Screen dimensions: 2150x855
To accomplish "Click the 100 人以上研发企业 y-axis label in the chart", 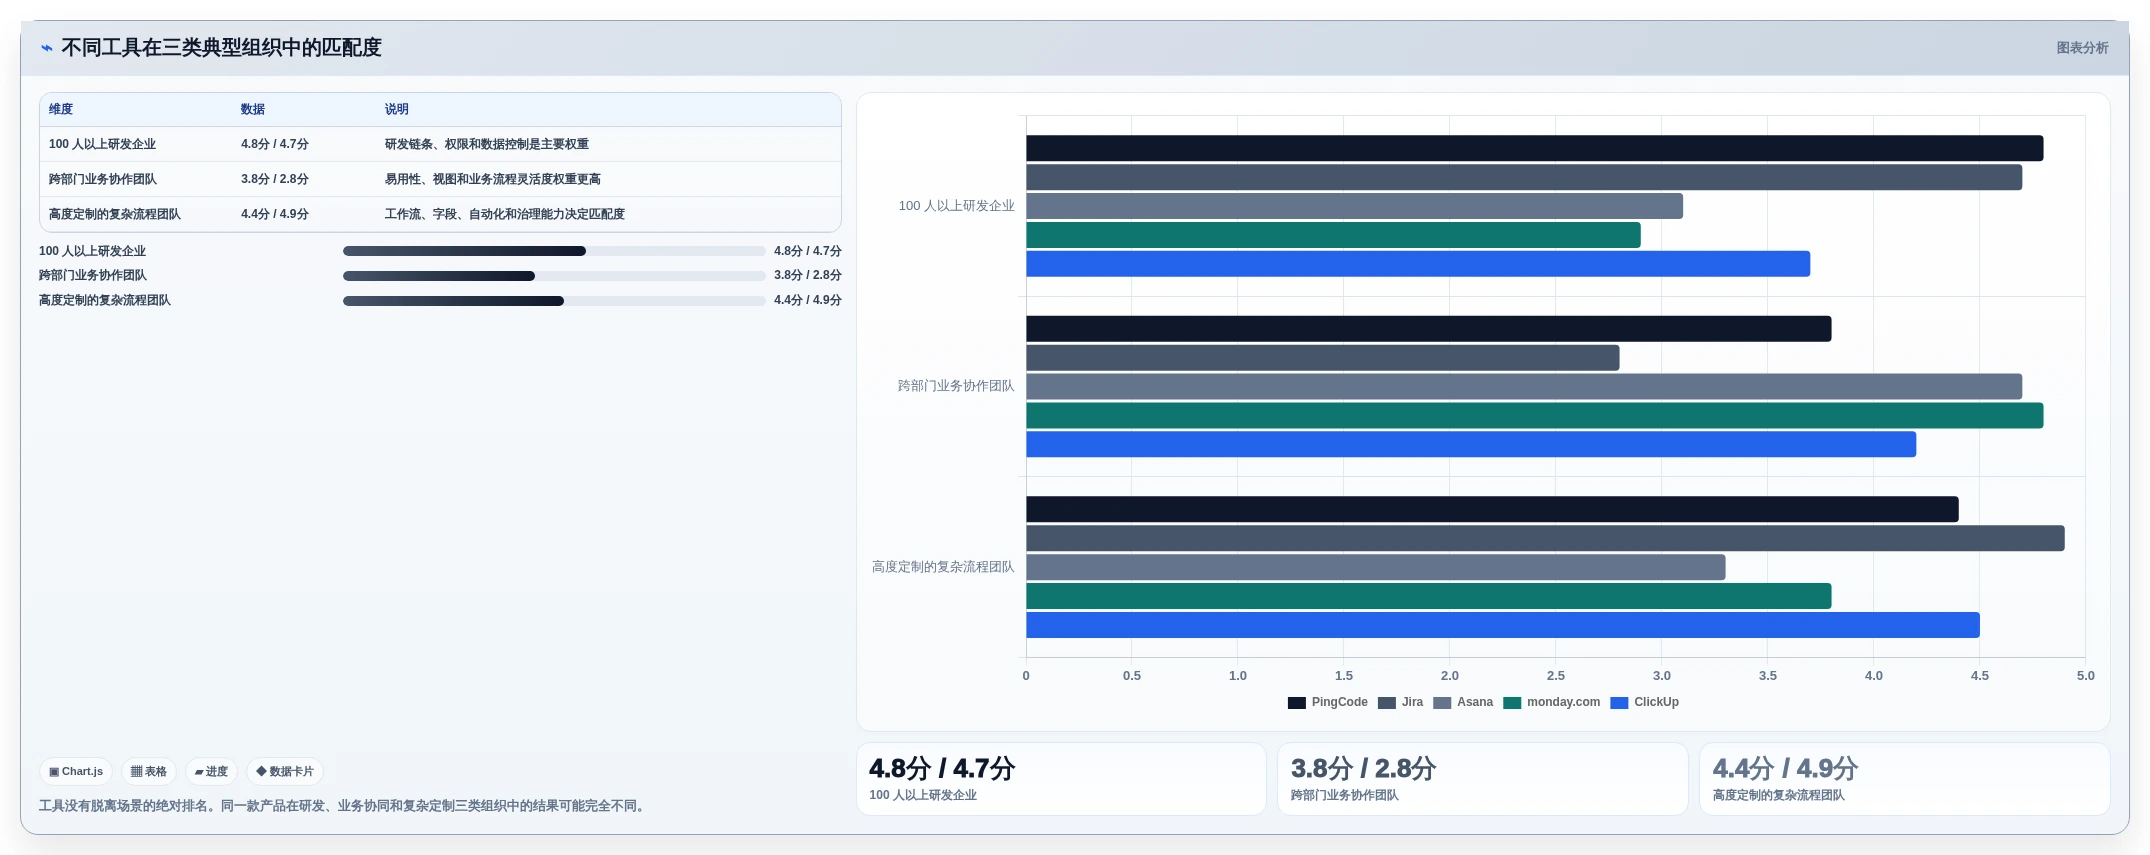I will point(956,206).
